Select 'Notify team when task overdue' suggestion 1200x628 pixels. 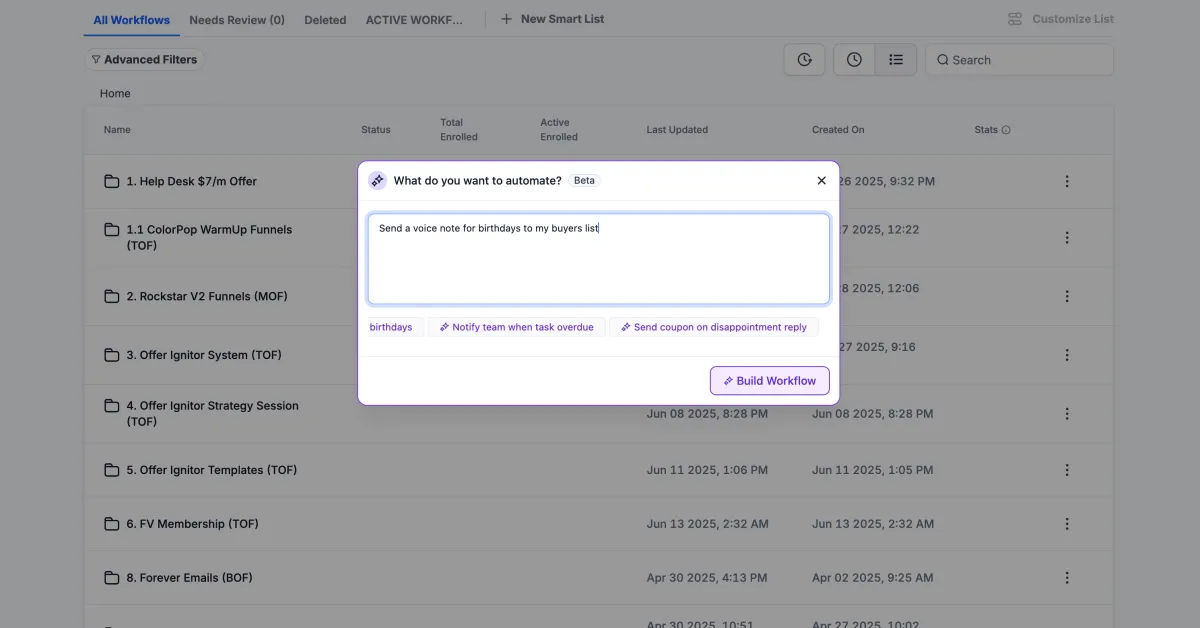tap(516, 327)
